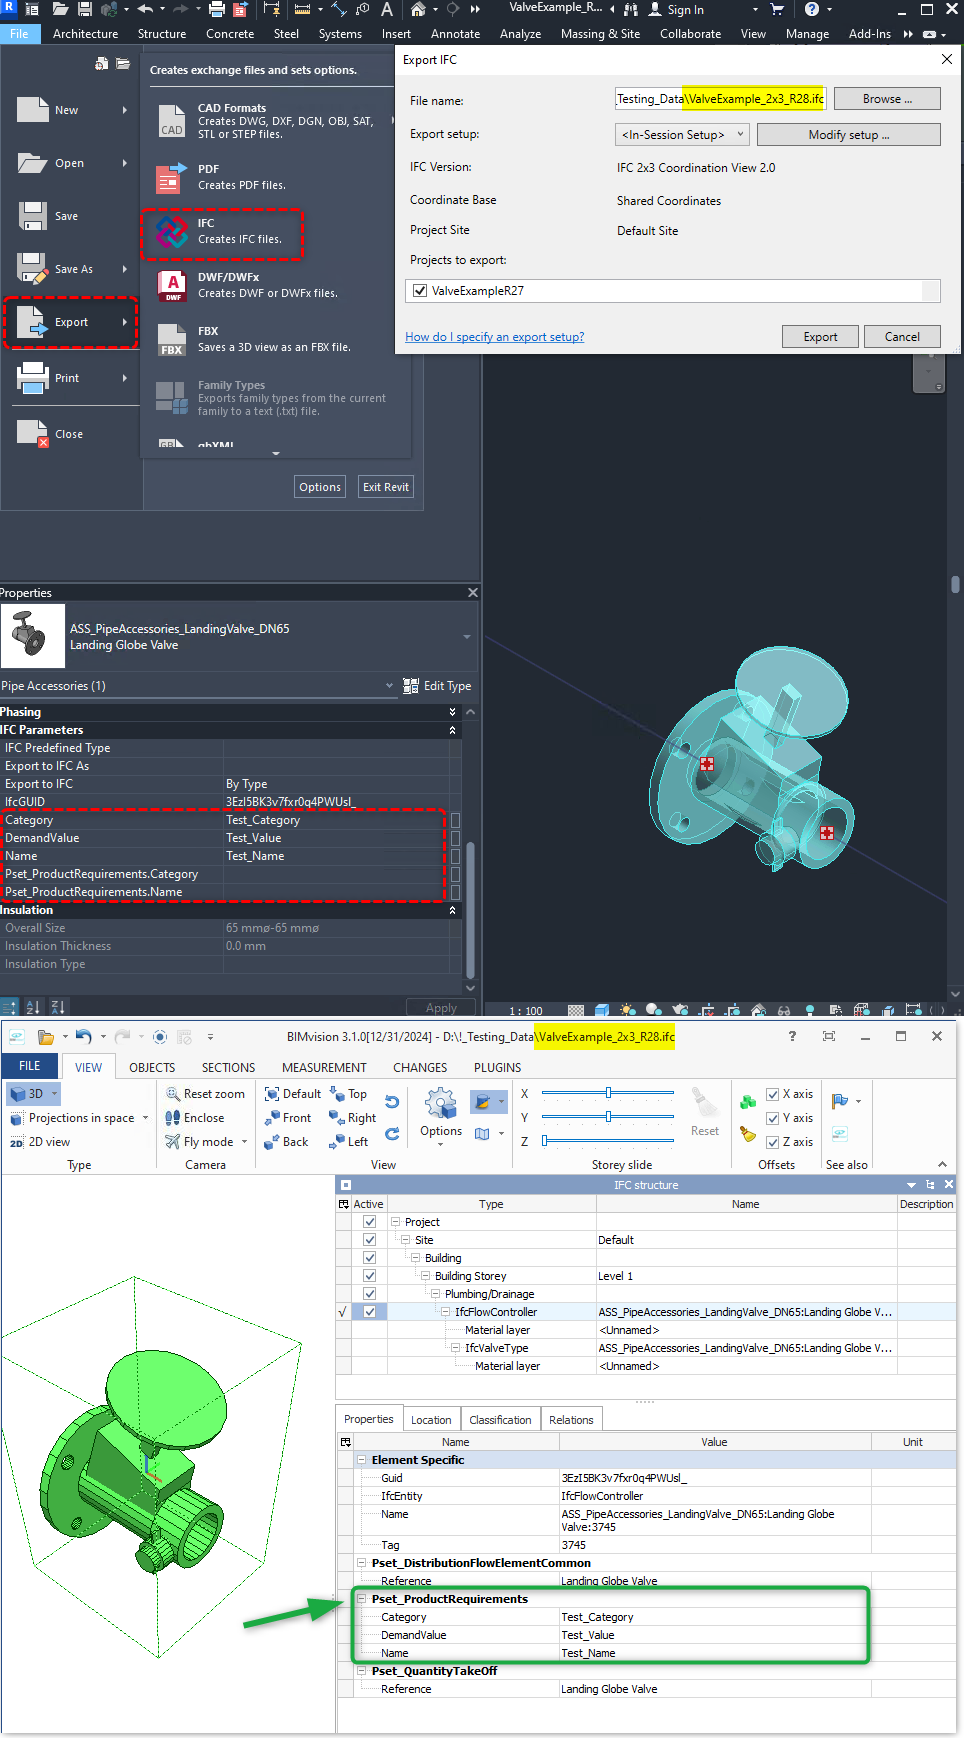The height and width of the screenshot is (1738, 964).
Task: Click the Print icon in File menu
Action: pyautogui.click(x=32, y=378)
